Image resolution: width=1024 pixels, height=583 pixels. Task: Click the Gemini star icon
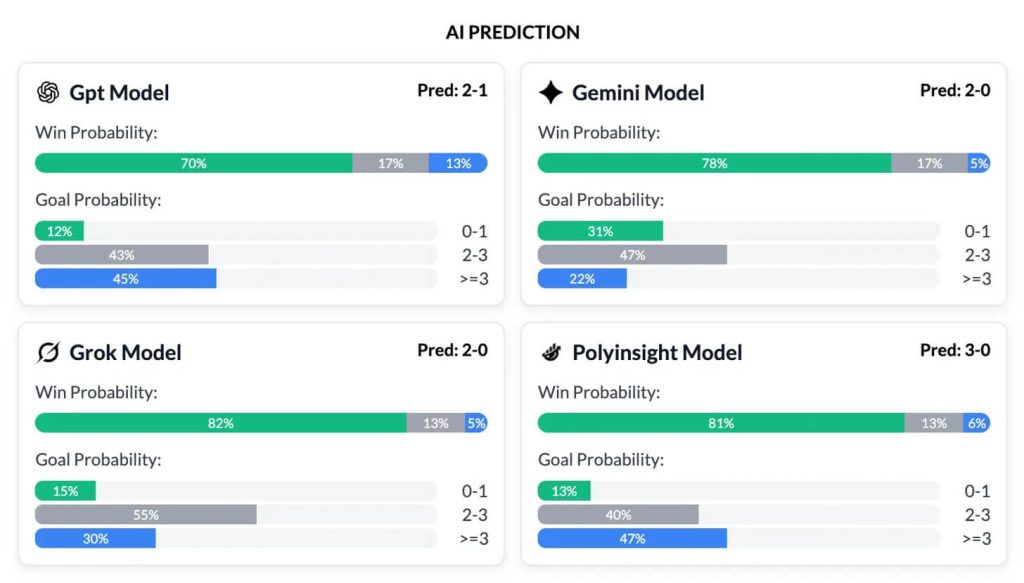[x=550, y=93]
